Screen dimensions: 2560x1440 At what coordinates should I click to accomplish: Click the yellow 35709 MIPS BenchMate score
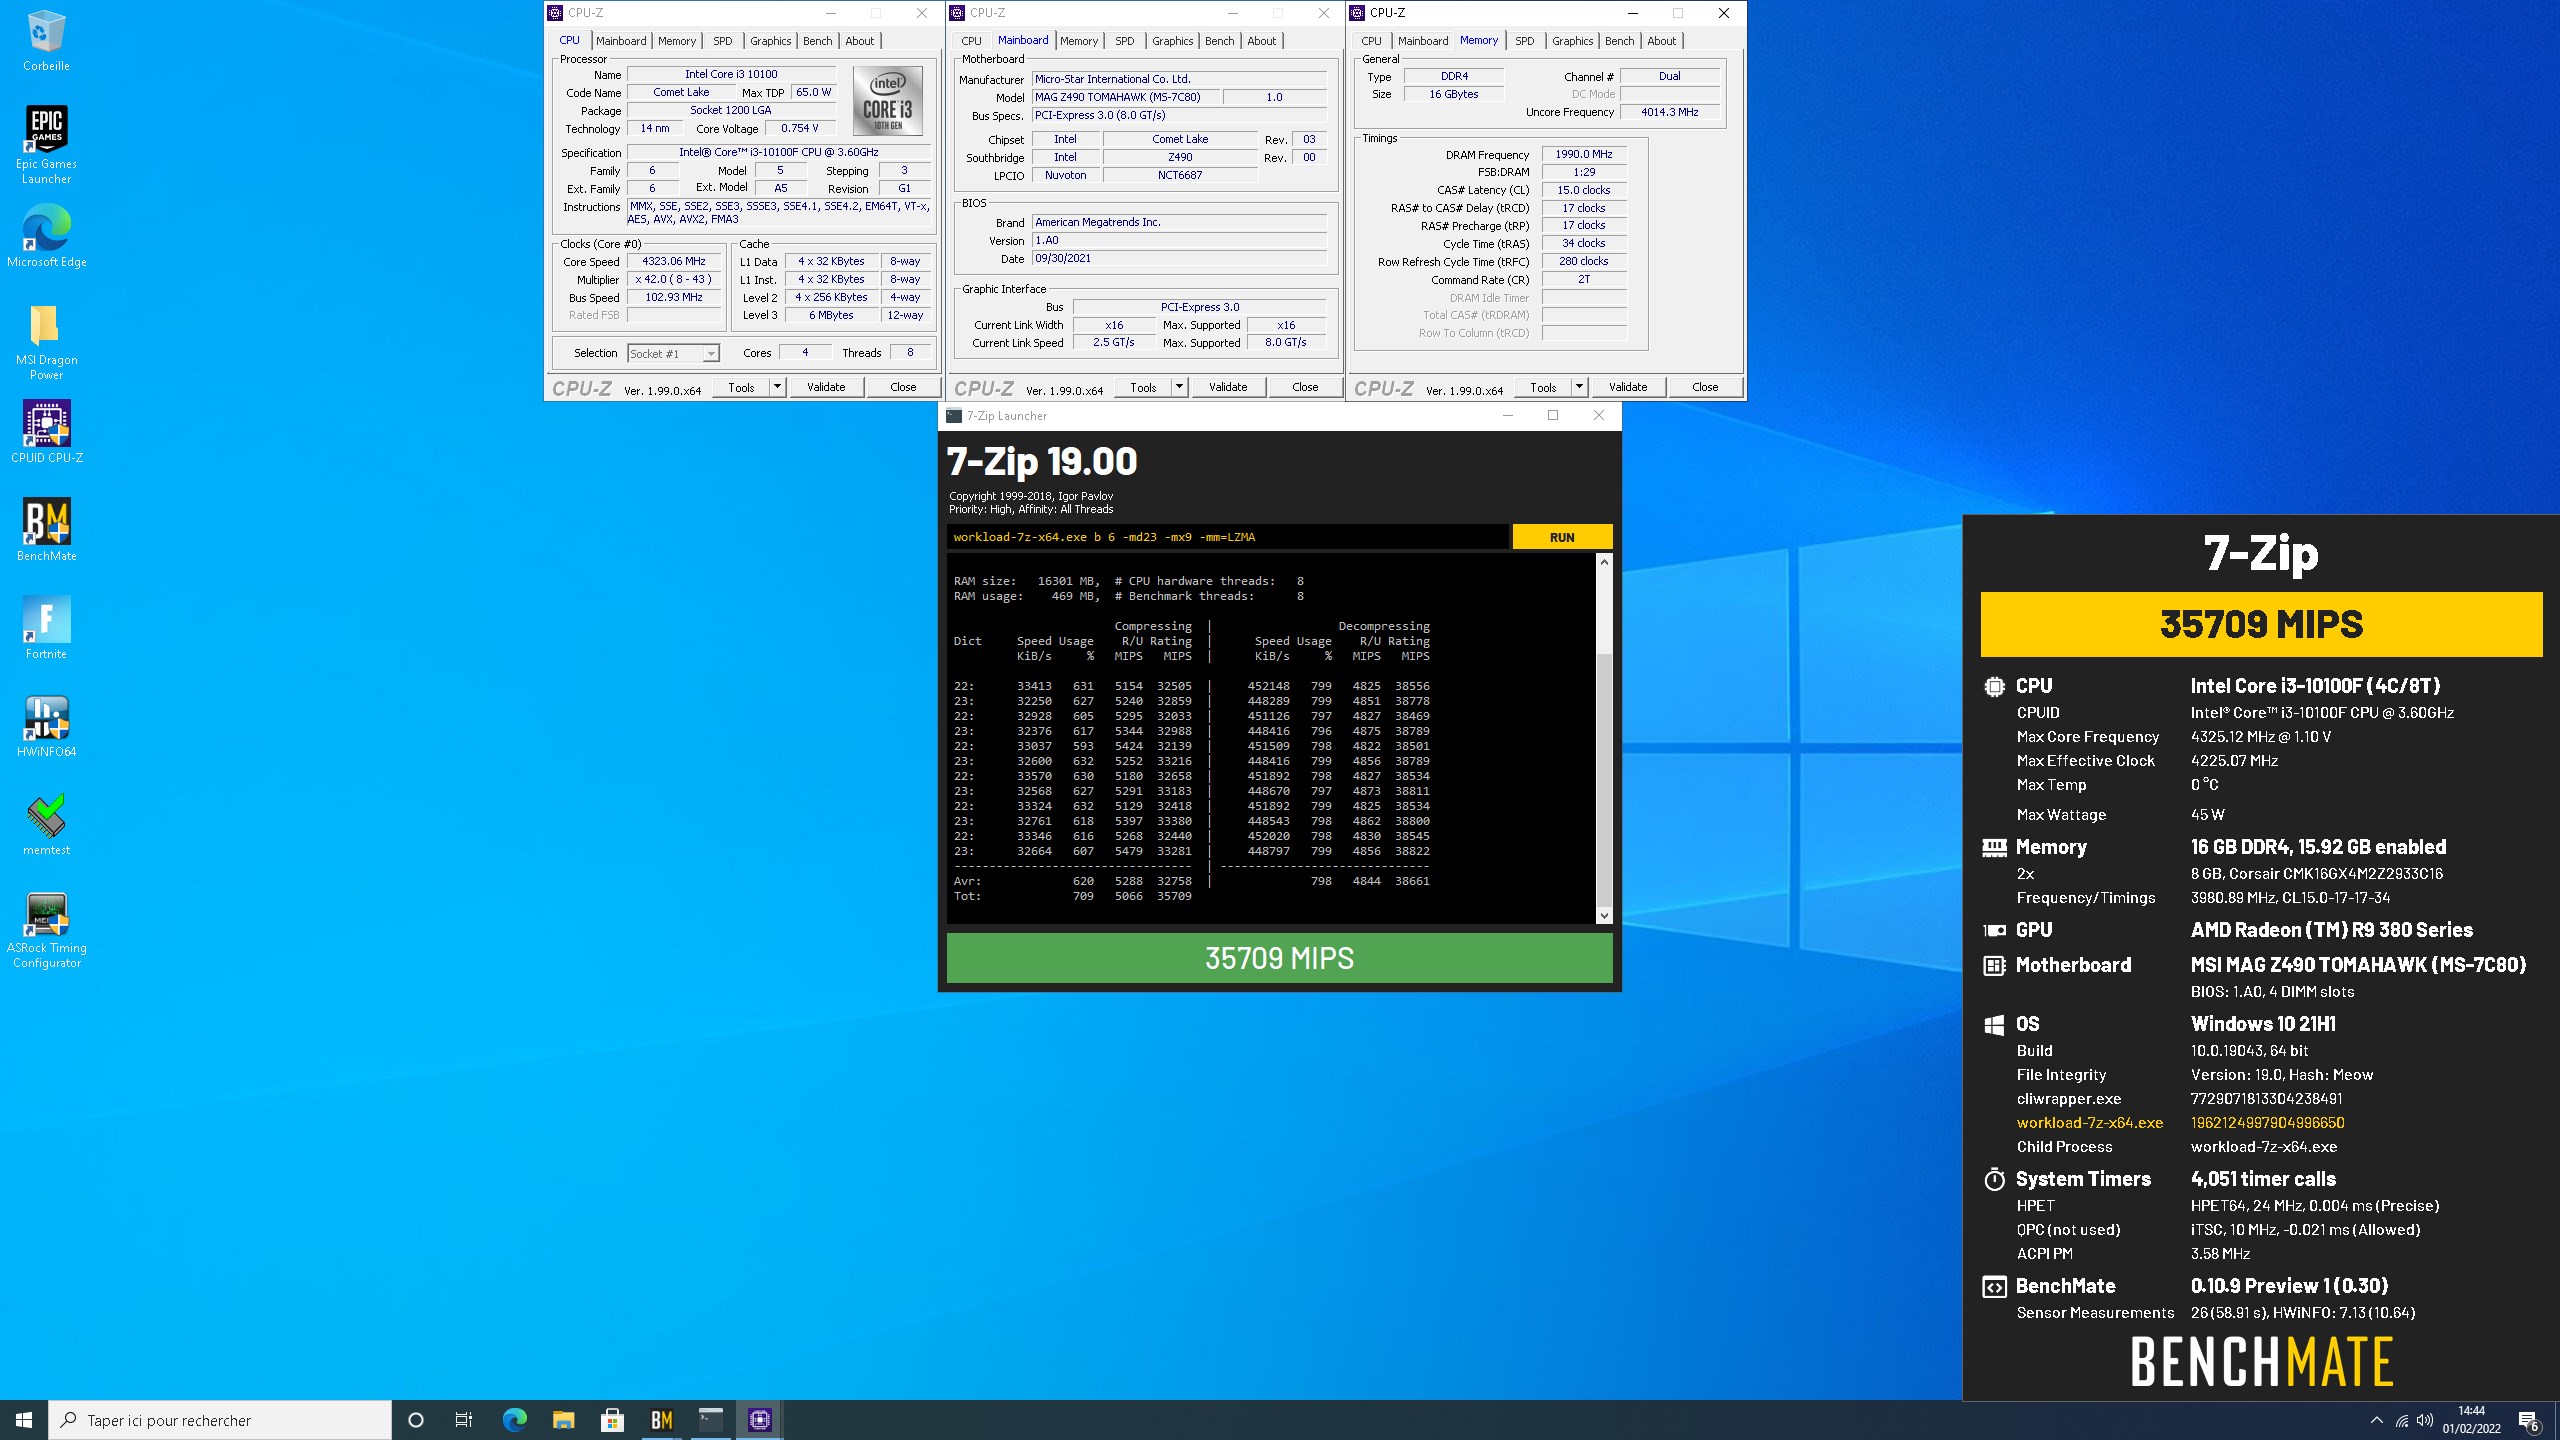[2261, 624]
